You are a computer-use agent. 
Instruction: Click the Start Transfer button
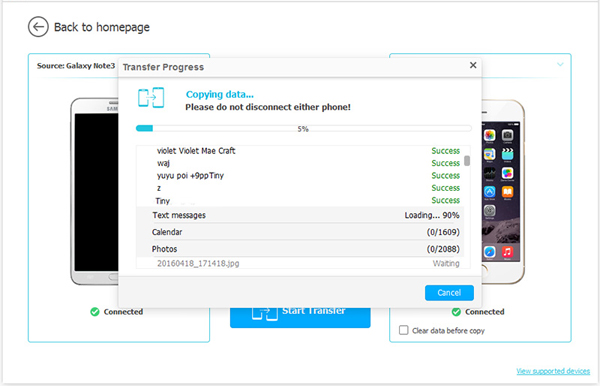[x=300, y=317]
